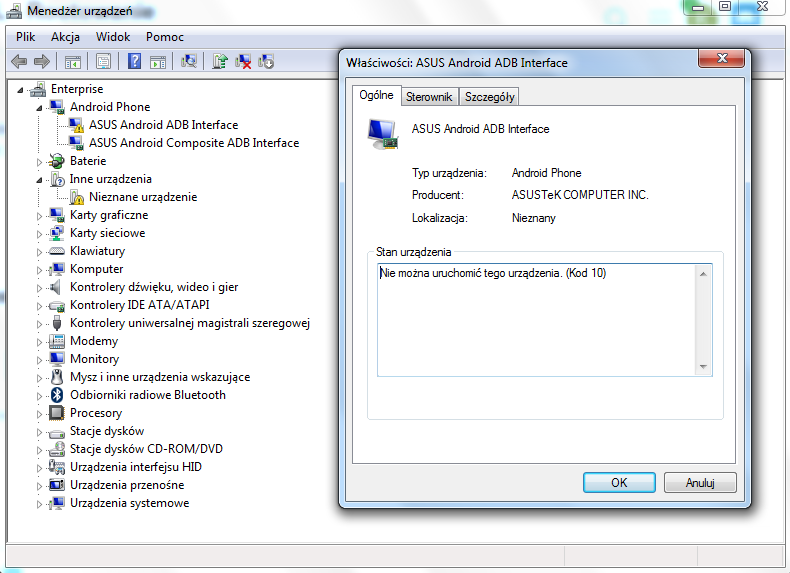The image size is (790, 573).
Task: Expand the Odbiorniki radiowe Bluetooth node
Action: point(41,395)
